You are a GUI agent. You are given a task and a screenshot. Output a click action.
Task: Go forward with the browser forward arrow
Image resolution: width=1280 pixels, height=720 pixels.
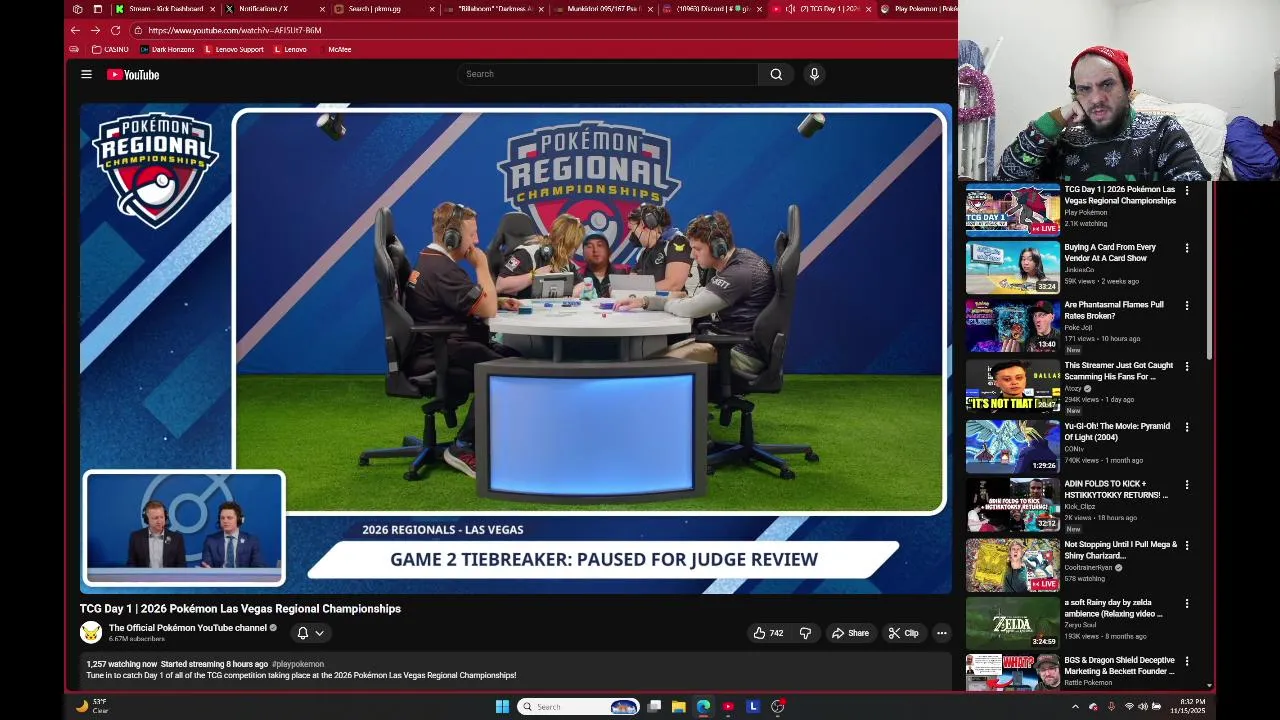(95, 30)
